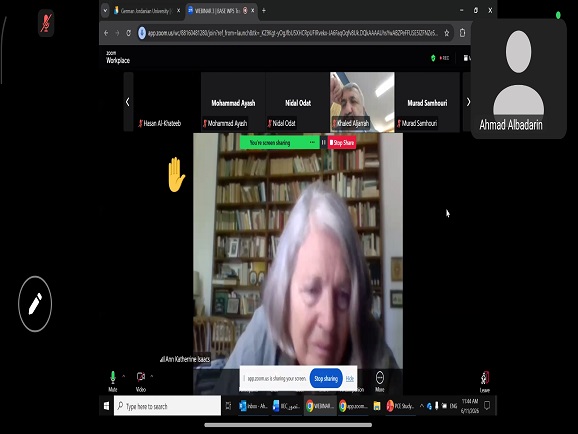This screenshot has width=578, height=434.
Task: Open the tab search dropdown in Chrome
Action: click(x=105, y=11)
